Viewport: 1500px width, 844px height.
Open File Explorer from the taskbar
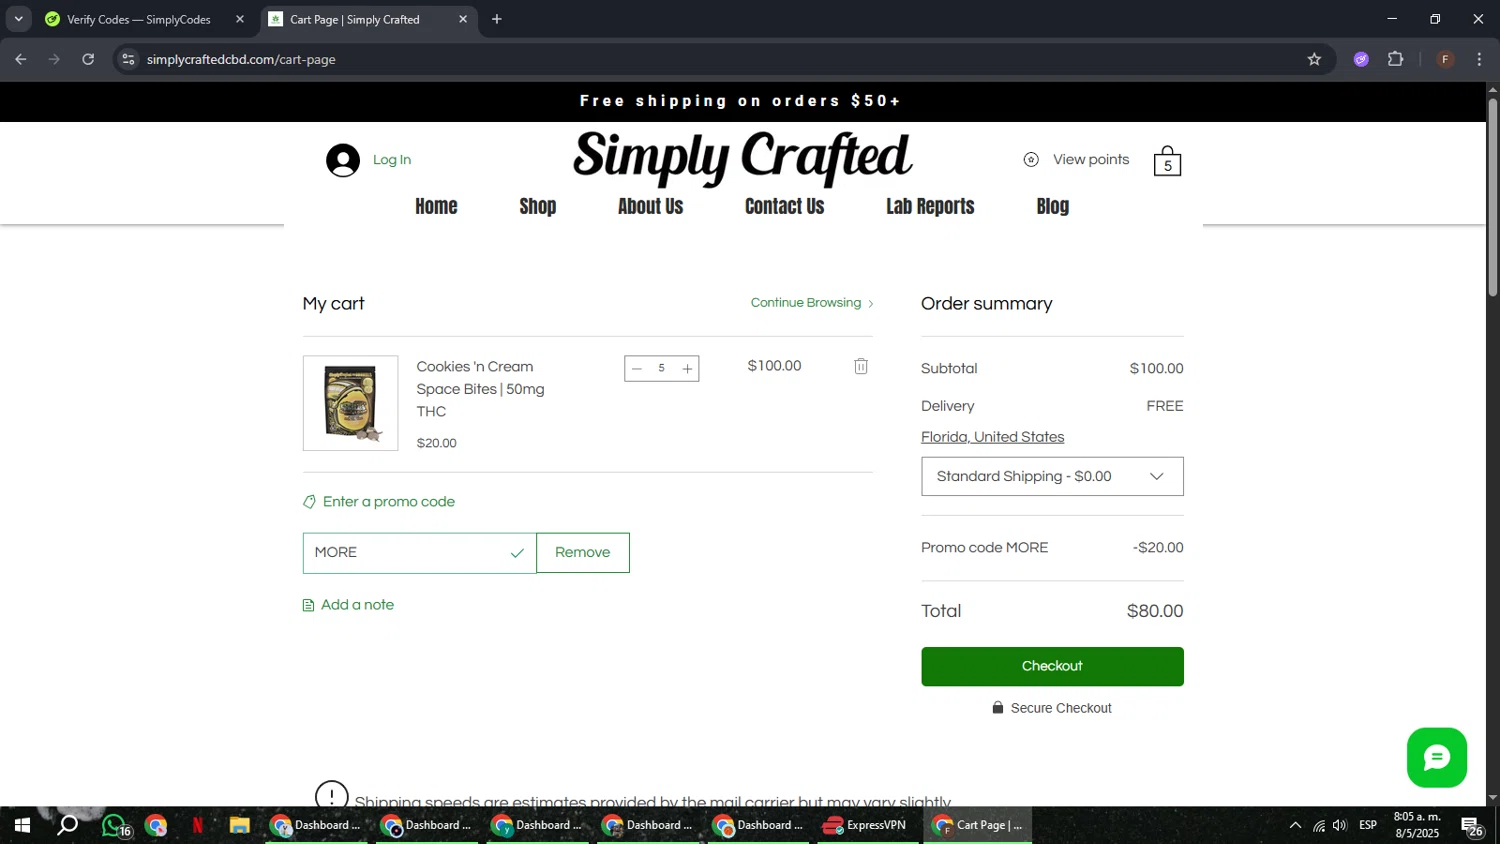(x=239, y=826)
